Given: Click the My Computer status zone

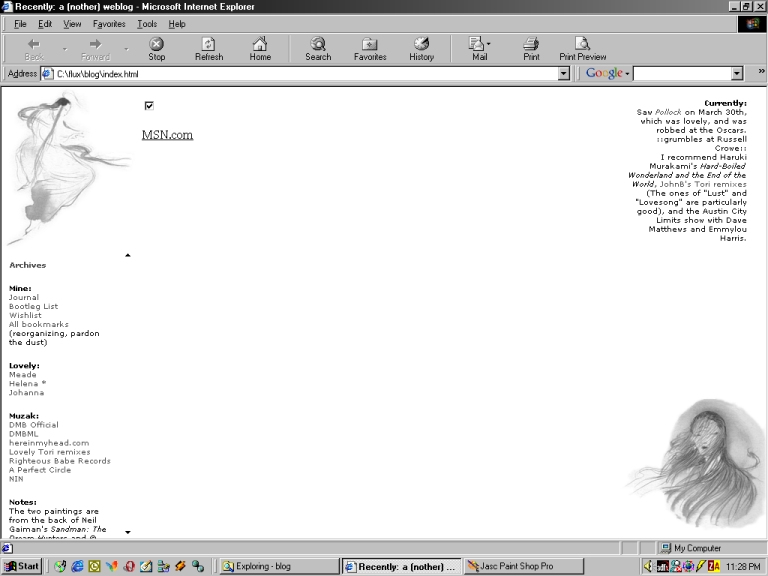Looking at the screenshot, I should 711,548.
